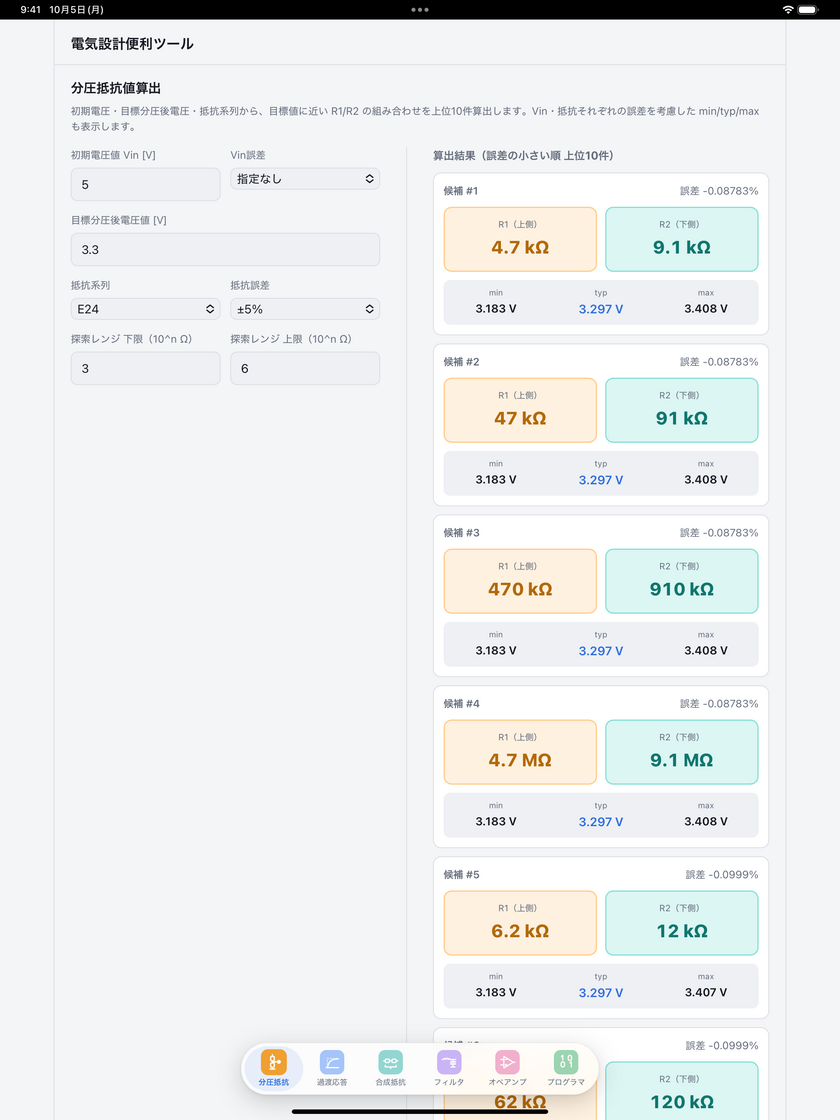The width and height of the screenshot is (840, 1120).
Task: Click the 算出結果 results heading
Action: point(524,156)
